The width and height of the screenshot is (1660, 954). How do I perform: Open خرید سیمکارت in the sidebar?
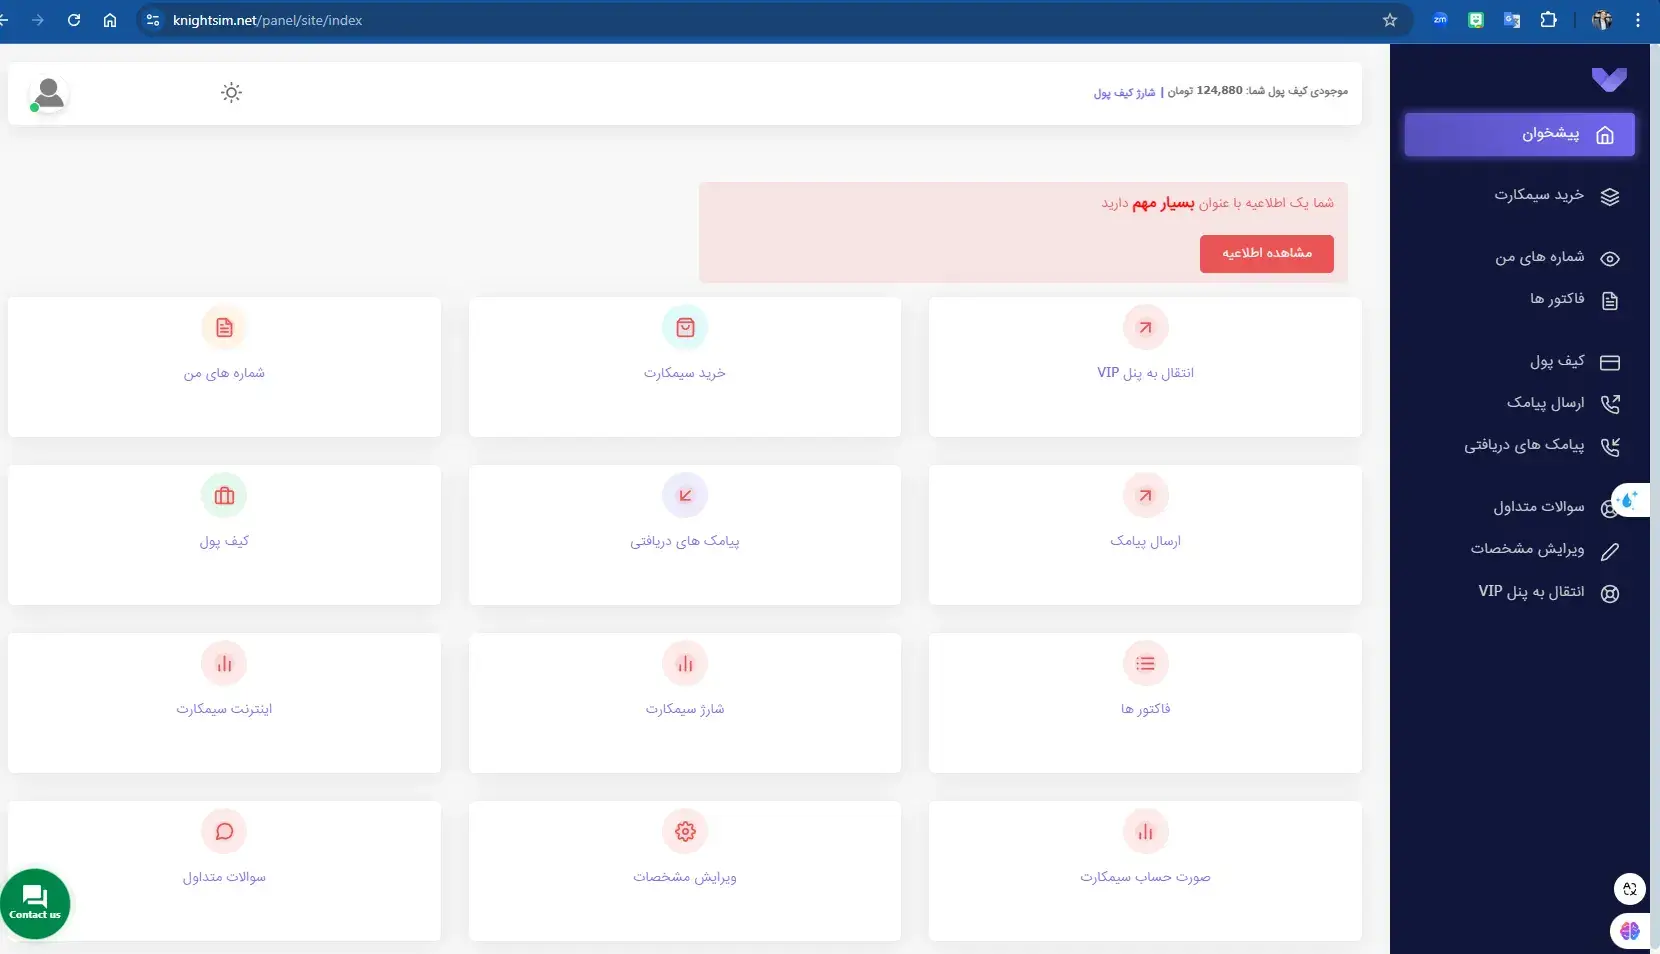tap(1539, 195)
